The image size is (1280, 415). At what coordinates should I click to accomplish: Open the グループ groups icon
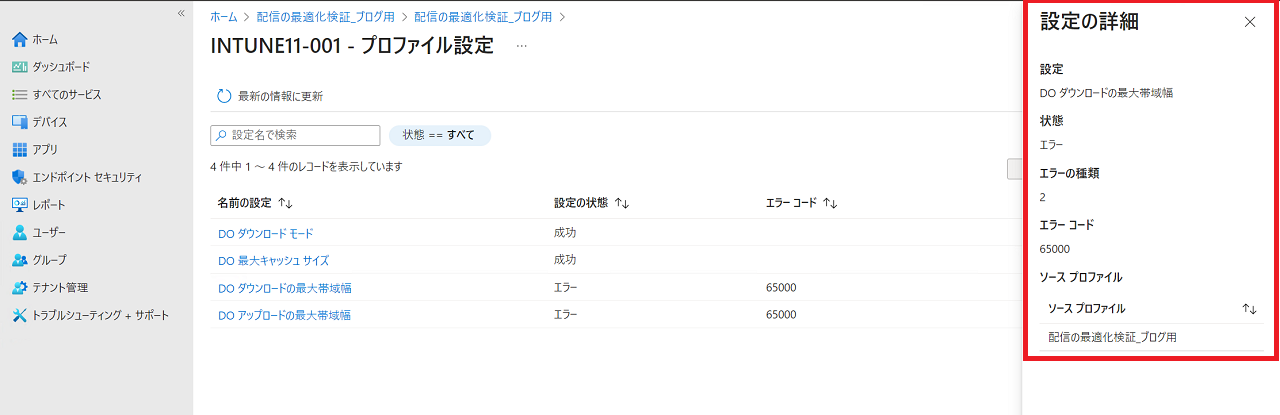pos(19,260)
